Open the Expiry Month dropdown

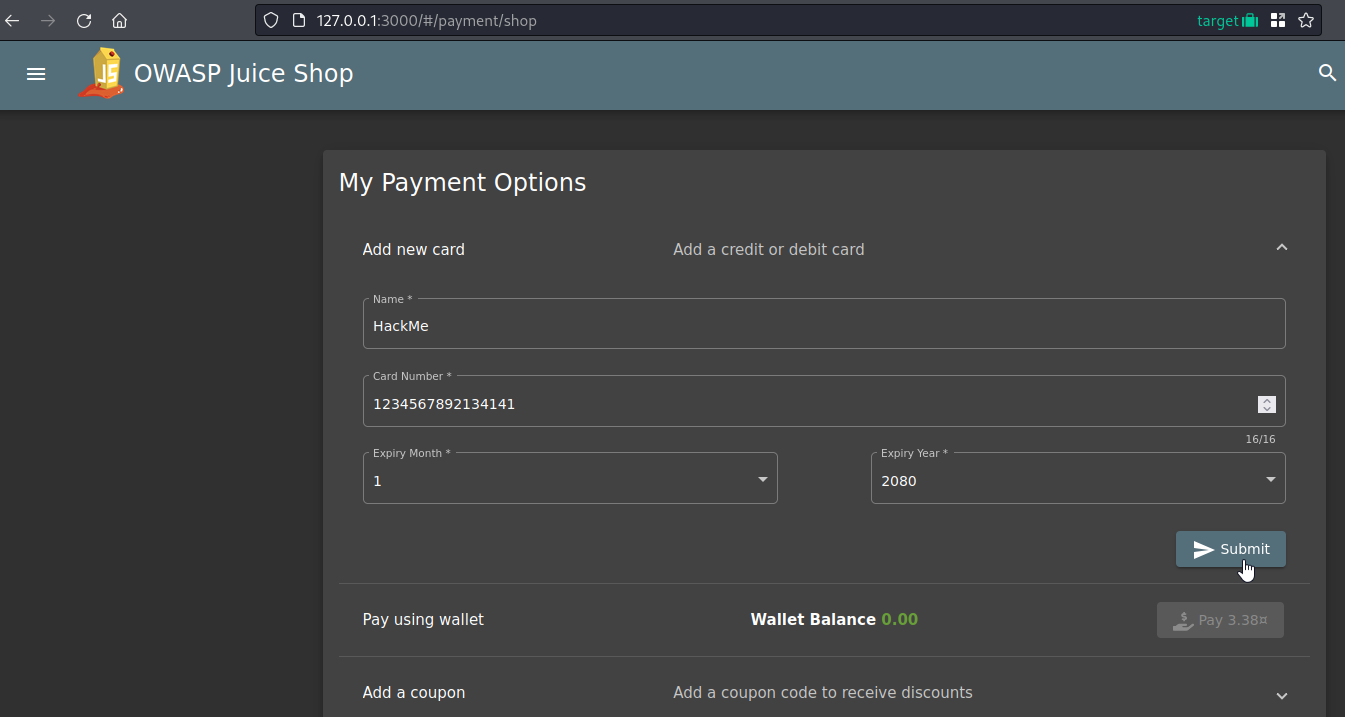(x=570, y=480)
